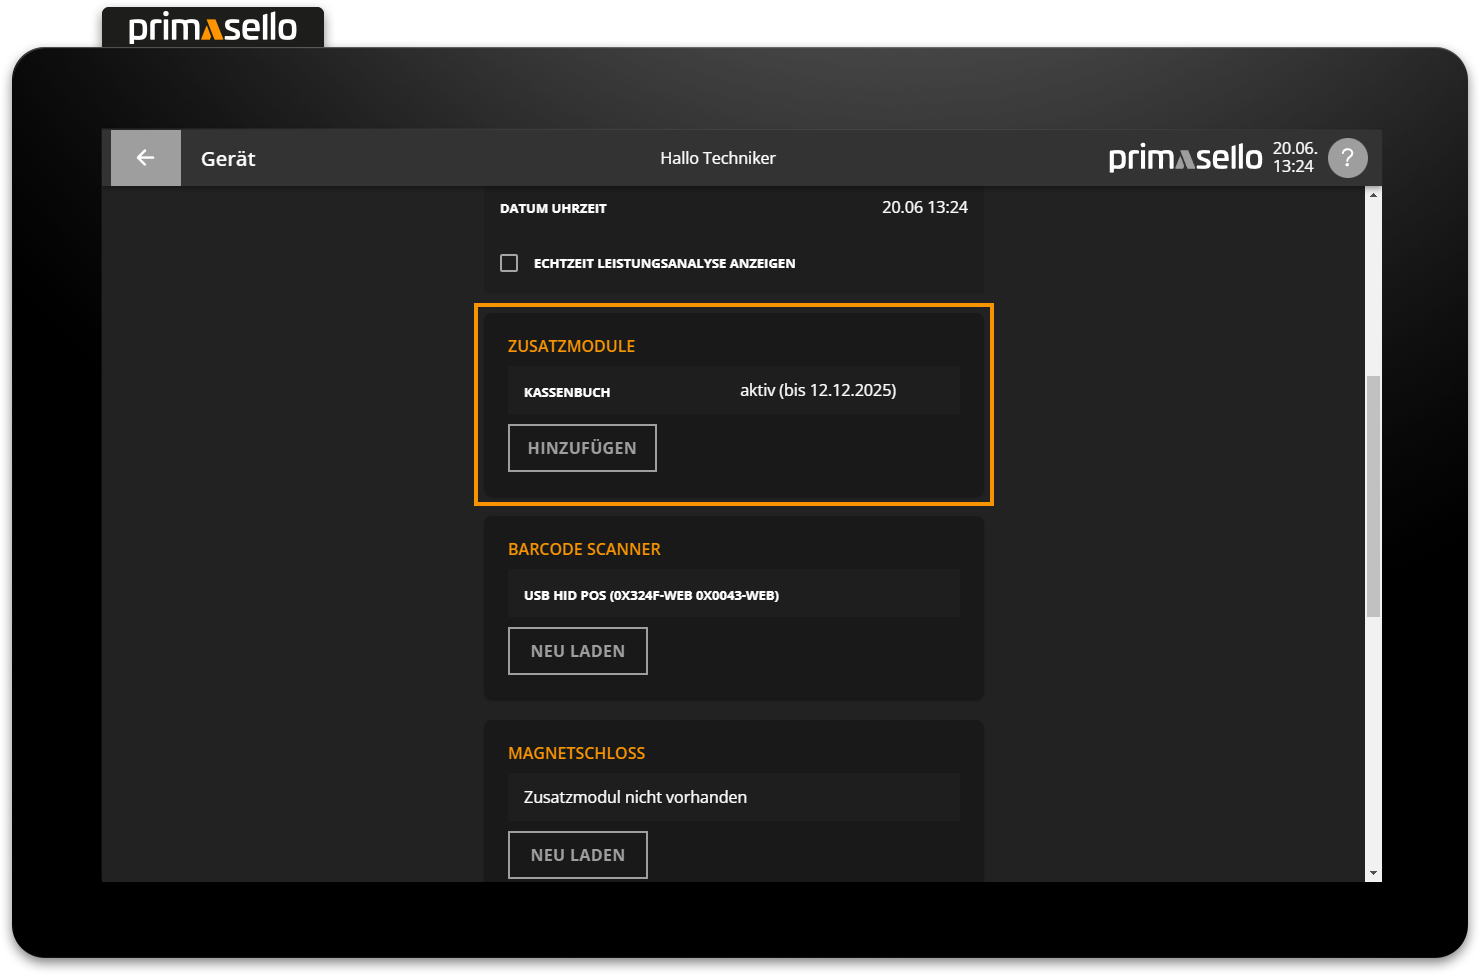The width and height of the screenshot is (1480, 975).
Task: Reload the Barcode Scanner with Neu Laden
Action: [x=577, y=651]
